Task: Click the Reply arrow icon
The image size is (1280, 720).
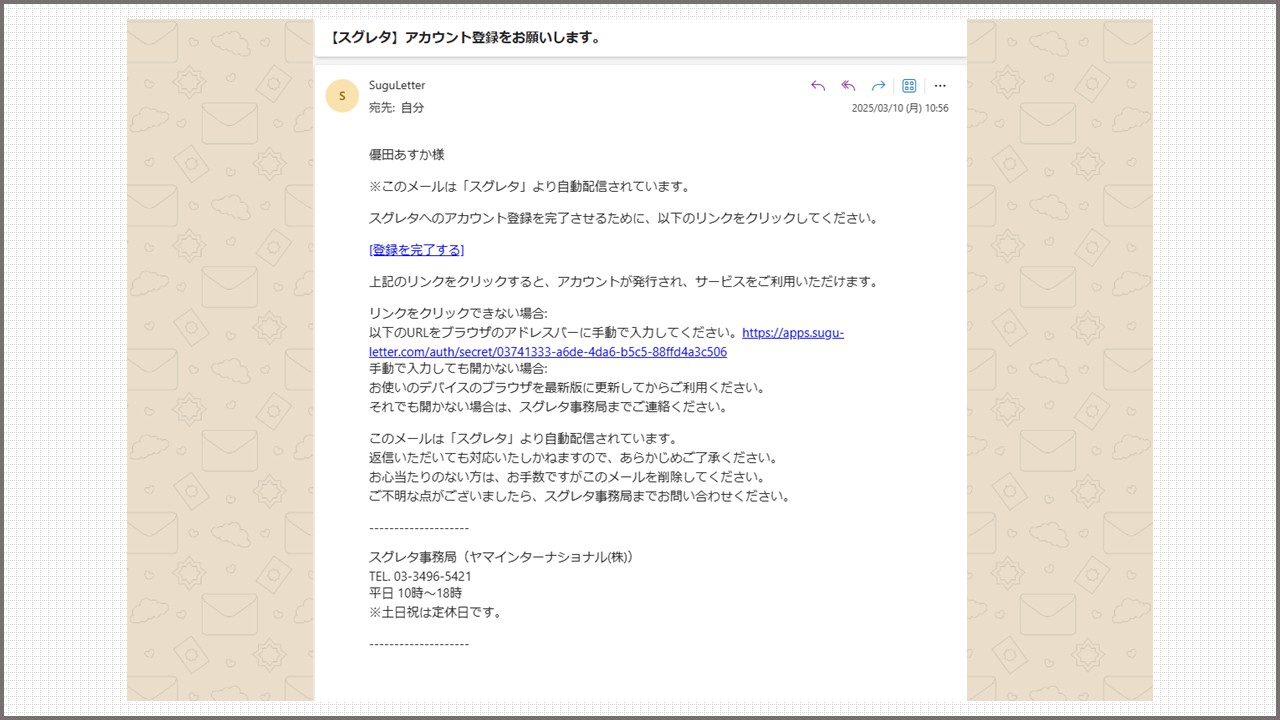Action: click(818, 86)
